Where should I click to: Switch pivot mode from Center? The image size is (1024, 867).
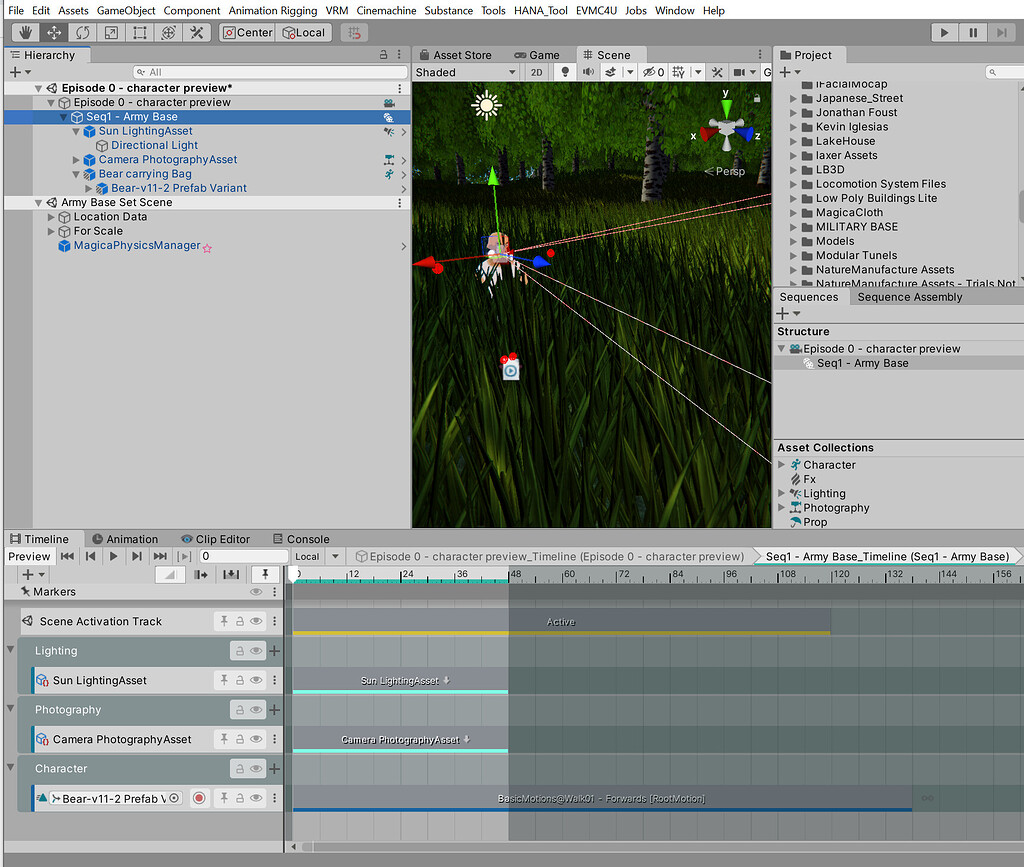pos(246,32)
